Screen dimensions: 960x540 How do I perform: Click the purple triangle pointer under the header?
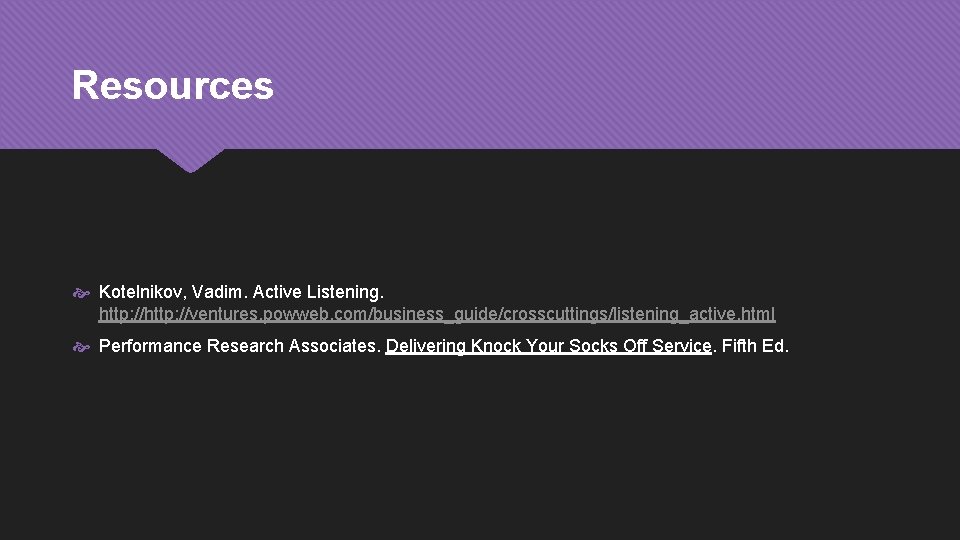[x=190, y=160]
